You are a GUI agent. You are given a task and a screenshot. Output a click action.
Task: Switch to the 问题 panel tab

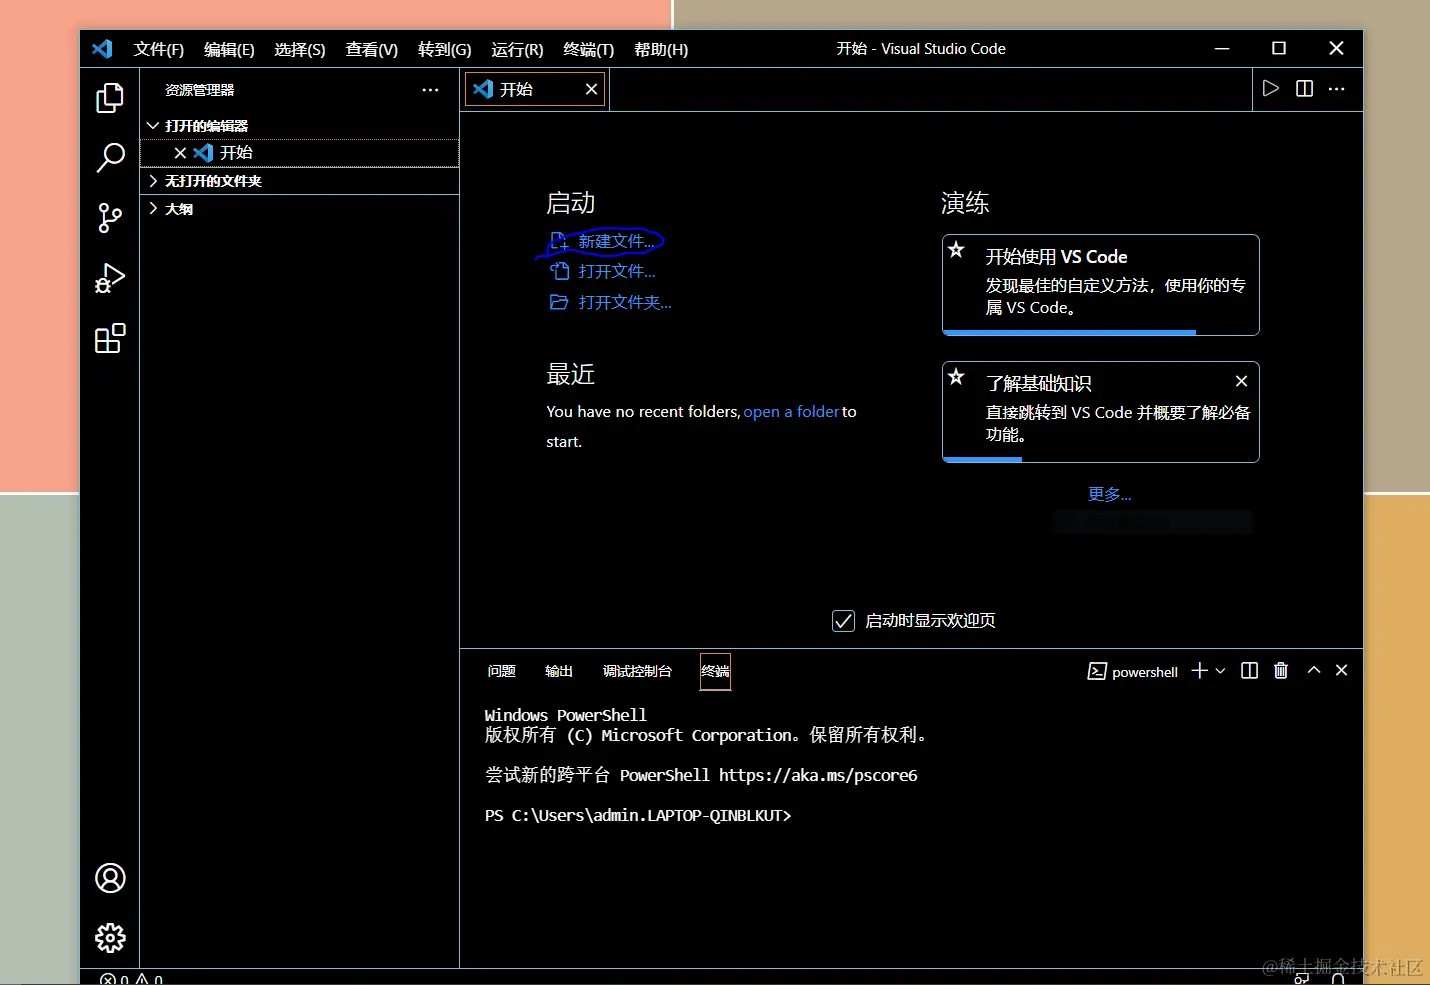pos(501,671)
